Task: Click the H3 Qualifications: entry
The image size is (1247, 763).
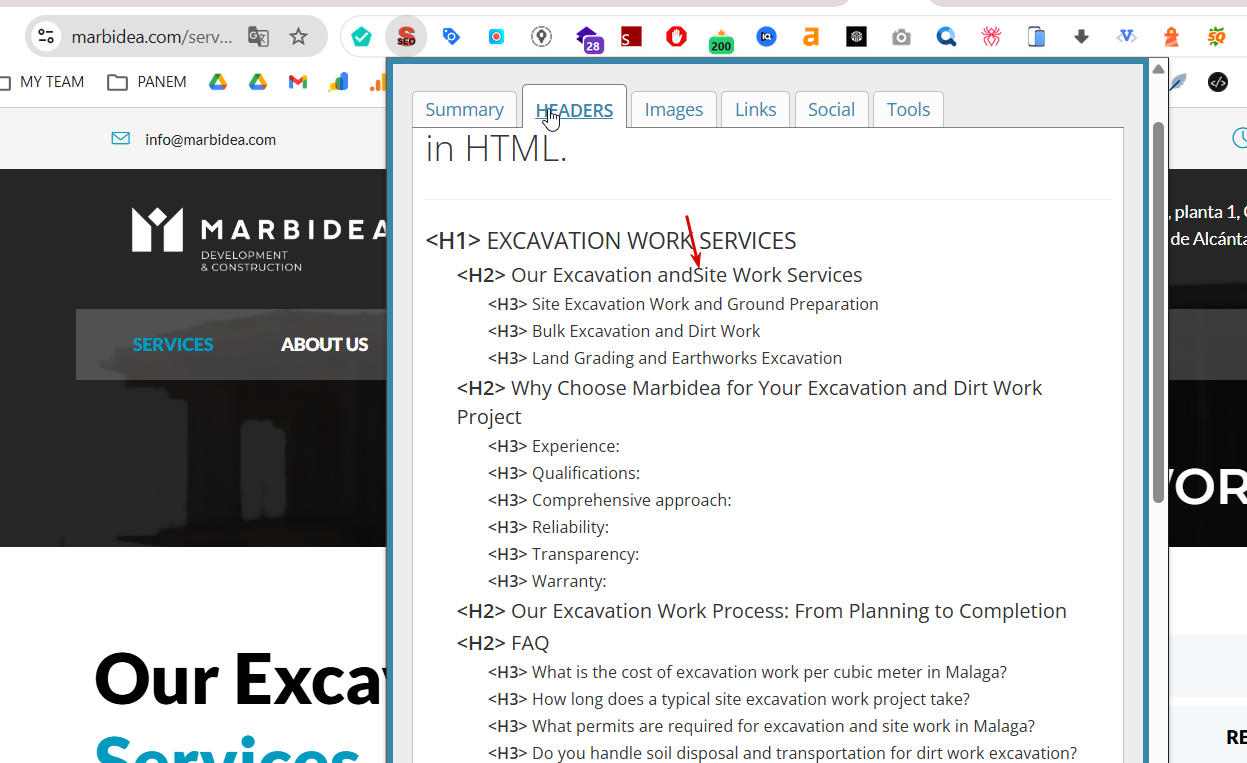Action: [x=564, y=473]
